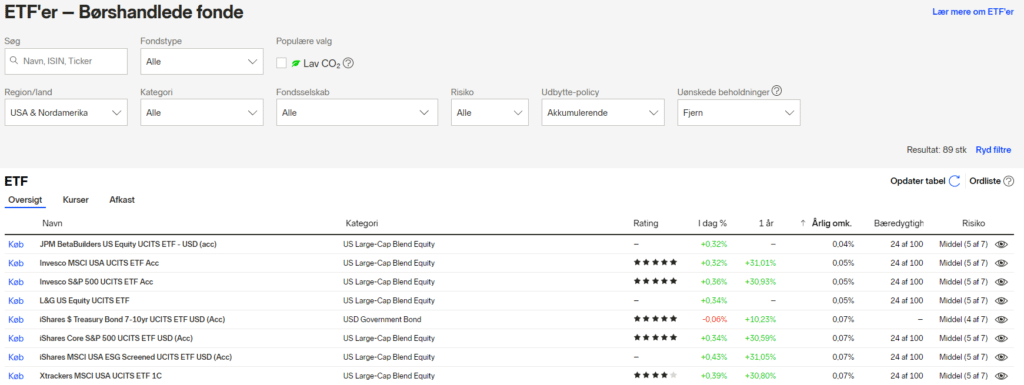Switch to the Kurser tab
1024x385 pixels.
tap(76, 200)
